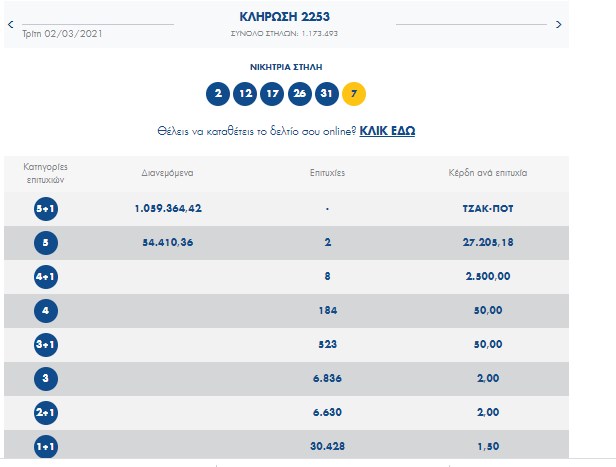The image size is (616, 467).
Task: Click the winning number ball 17
Action: (x=272, y=95)
